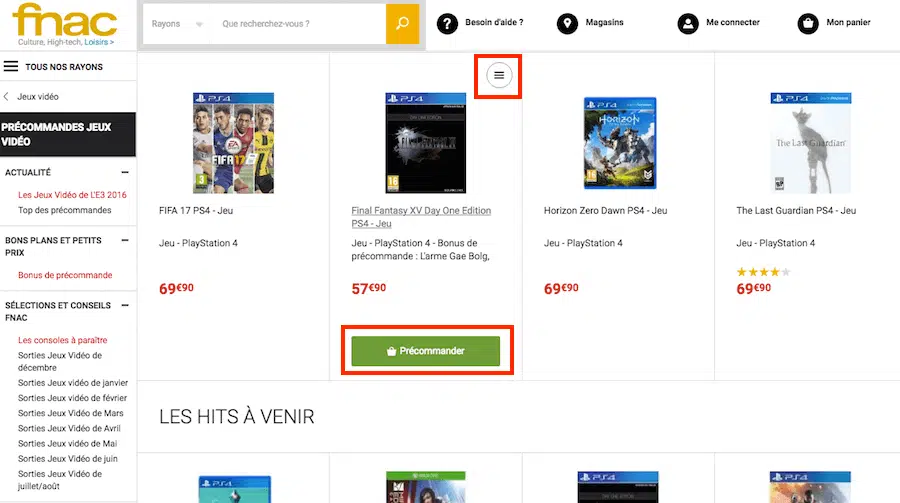This screenshot has height=503, width=900.
Task: Collapse Sélections et conseils Fnac section
Action: pyautogui.click(x=125, y=306)
